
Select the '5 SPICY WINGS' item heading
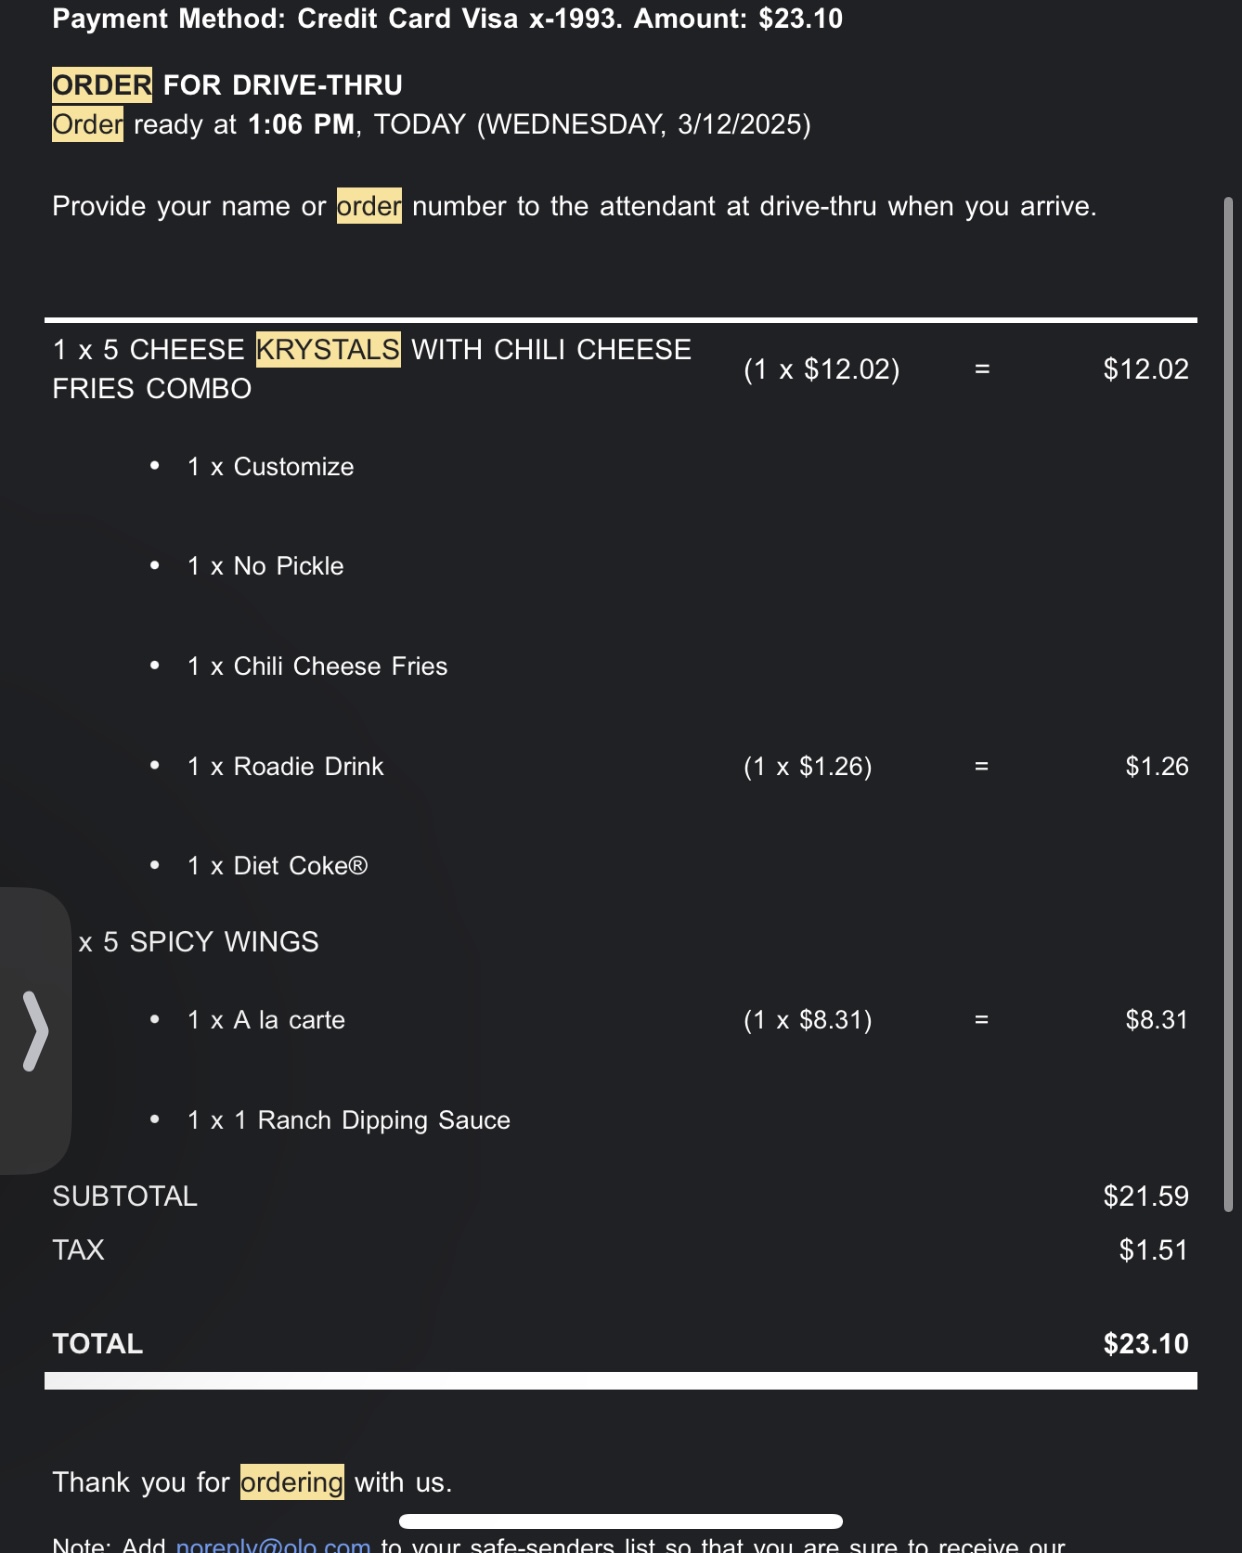pos(210,942)
